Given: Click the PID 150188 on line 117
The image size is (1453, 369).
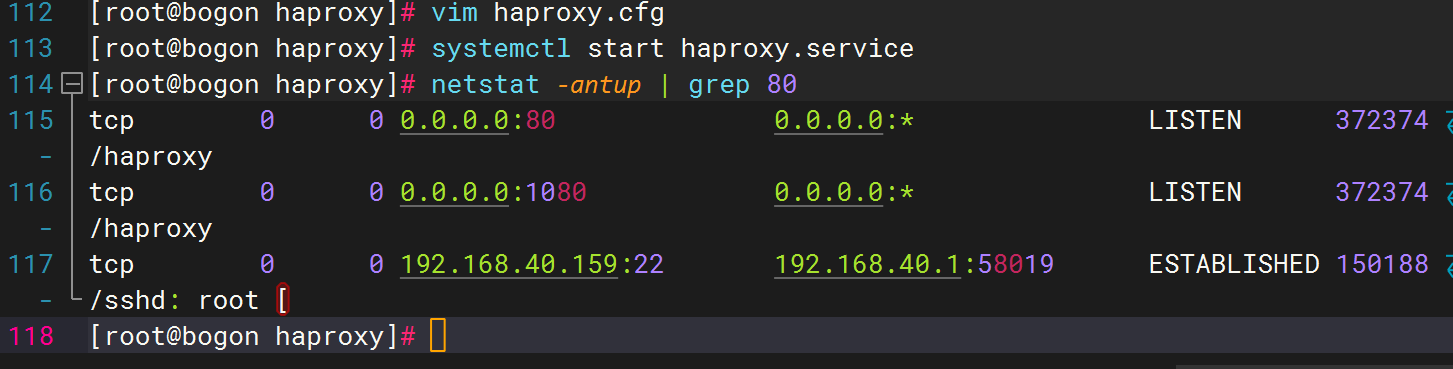Looking at the screenshot, I should (1382, 265).
